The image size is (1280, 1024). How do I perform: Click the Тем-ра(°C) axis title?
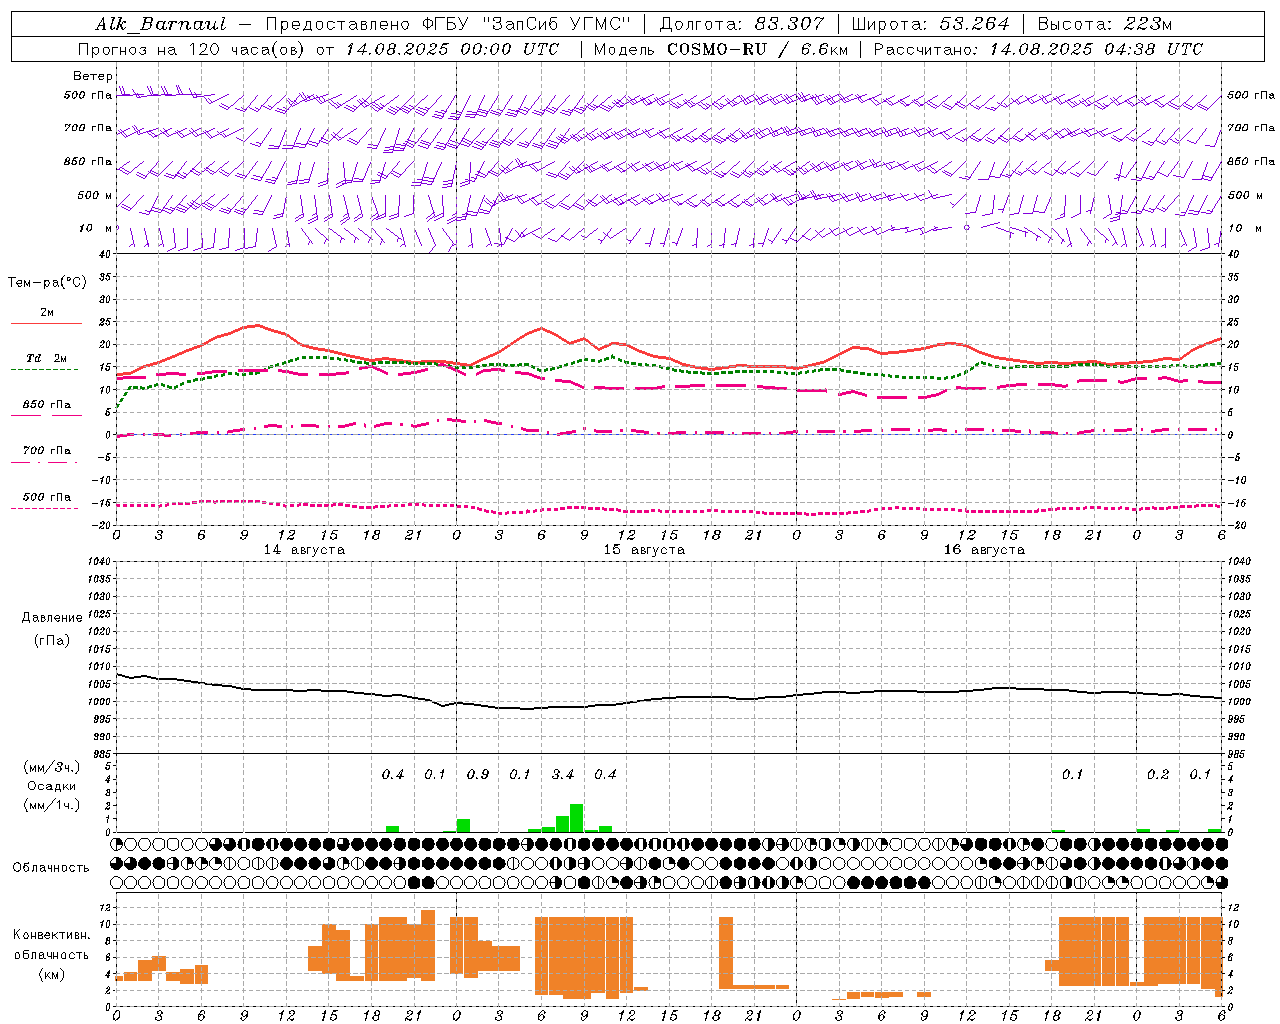click(47, 283)
